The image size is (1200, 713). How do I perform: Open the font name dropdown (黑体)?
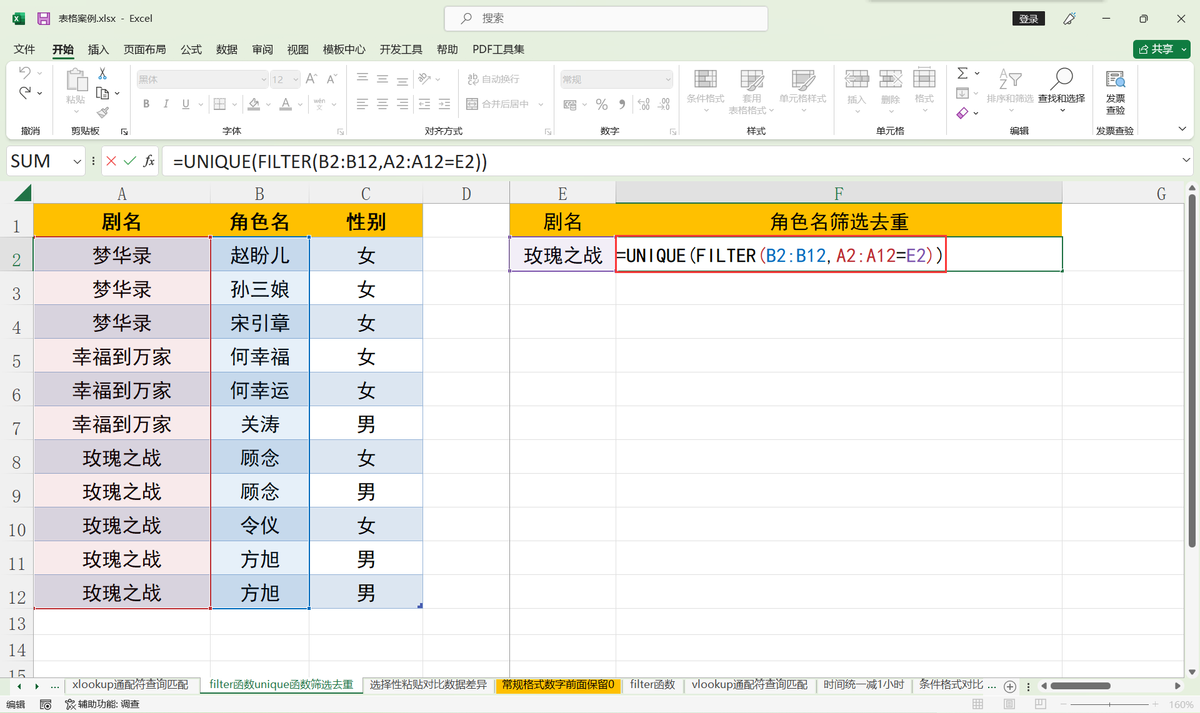263,79
